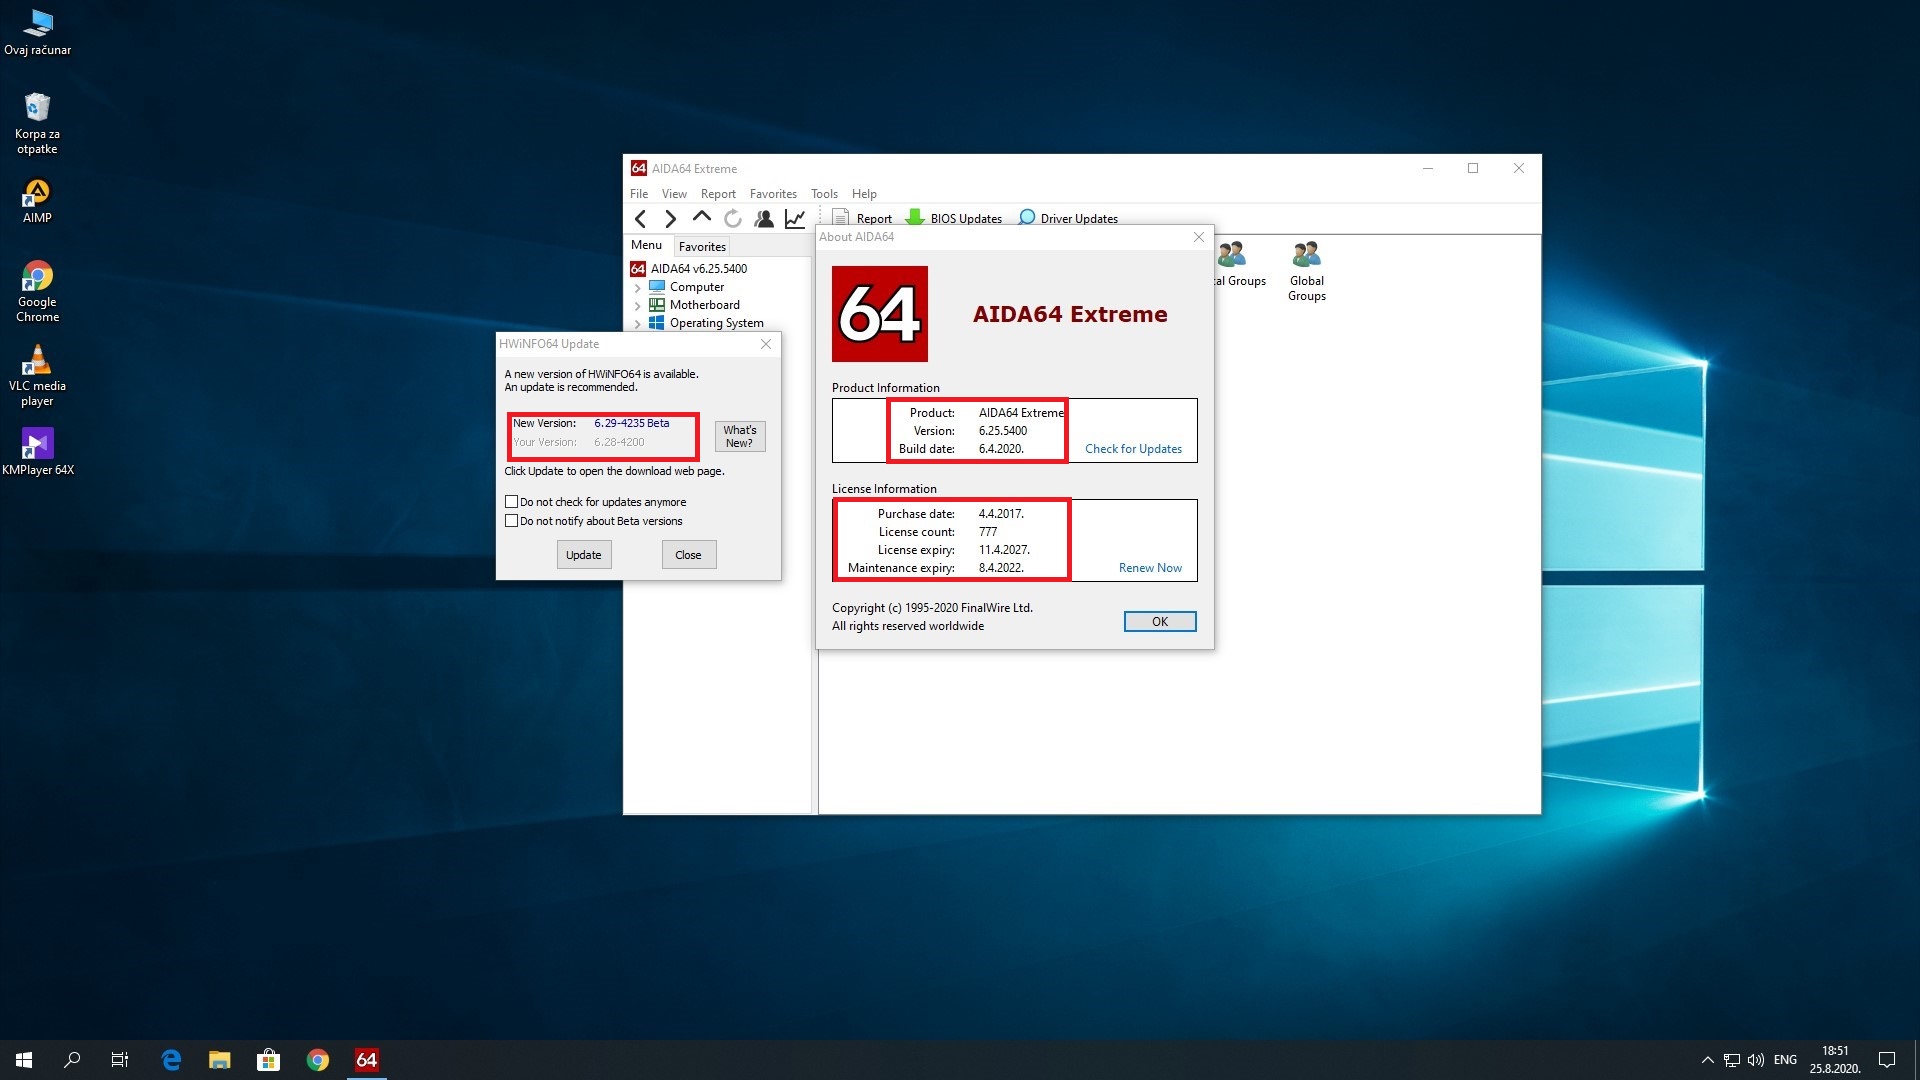Click the Forward navigation arrow in toolbar

click(x=671, y=219)
